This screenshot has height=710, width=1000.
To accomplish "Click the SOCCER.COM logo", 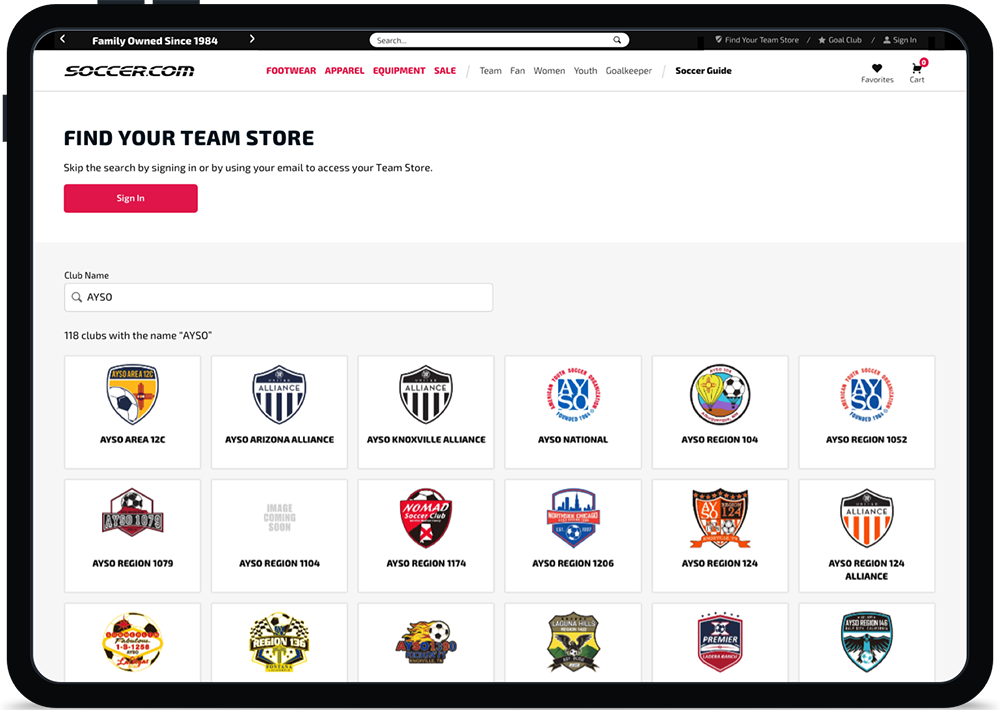I will [129, 71].
